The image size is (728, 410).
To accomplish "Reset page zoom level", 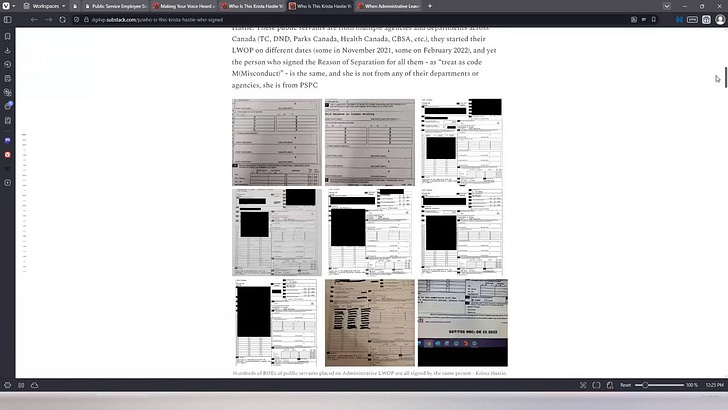I will pyautogui.click(x=625, y=385).
